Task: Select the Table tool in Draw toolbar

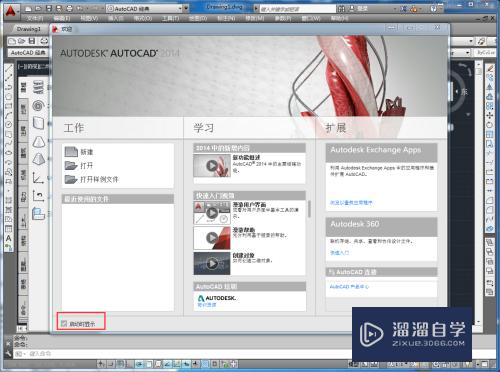Action: pyautogui.click(x=9, y=229)
